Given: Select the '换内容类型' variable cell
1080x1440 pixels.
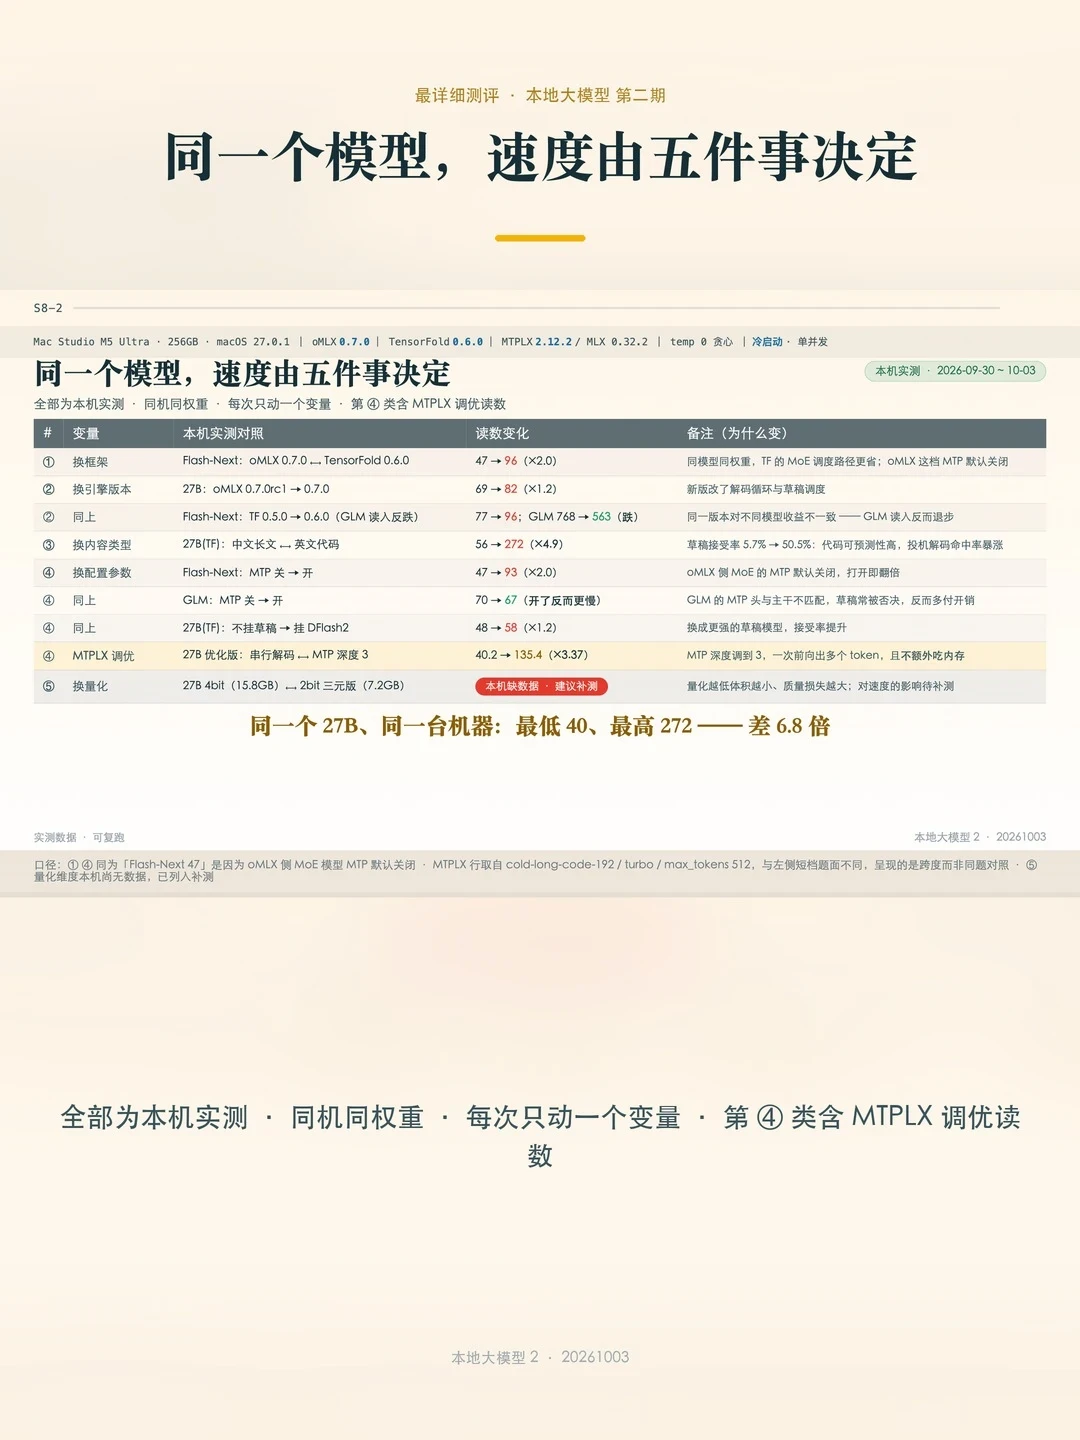Looking at the screenshot, I should coord(102,545).
